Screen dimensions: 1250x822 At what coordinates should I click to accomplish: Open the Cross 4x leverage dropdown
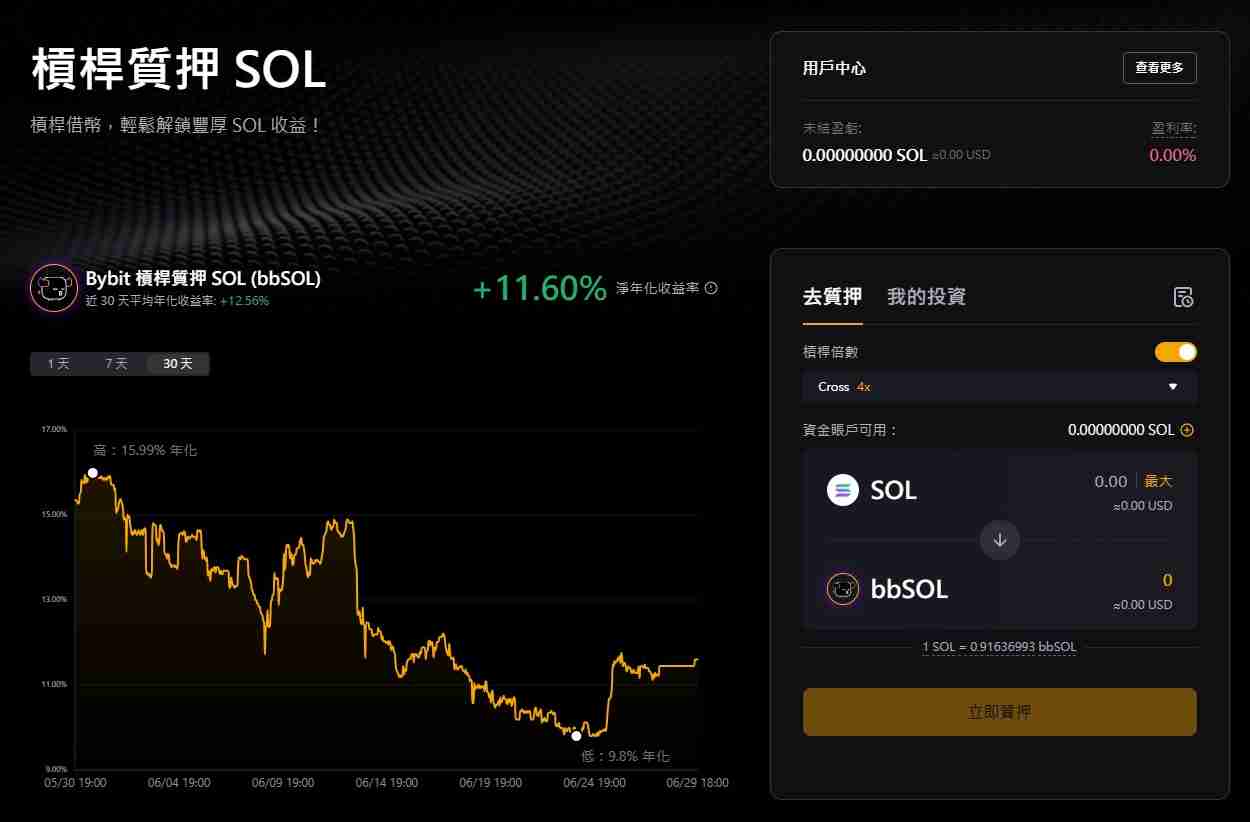point(999,387)
